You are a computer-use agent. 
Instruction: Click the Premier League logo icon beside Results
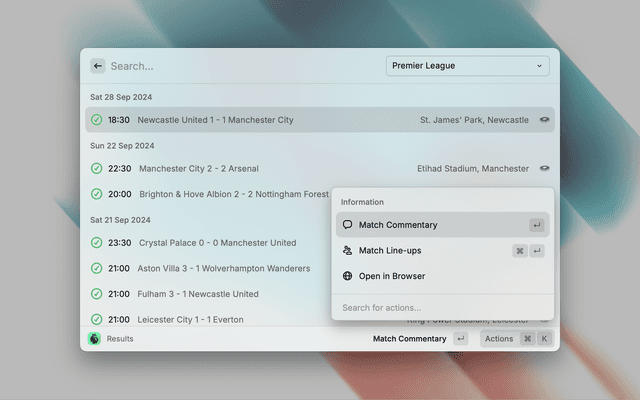pyautogui.click(x=94, y=339)
